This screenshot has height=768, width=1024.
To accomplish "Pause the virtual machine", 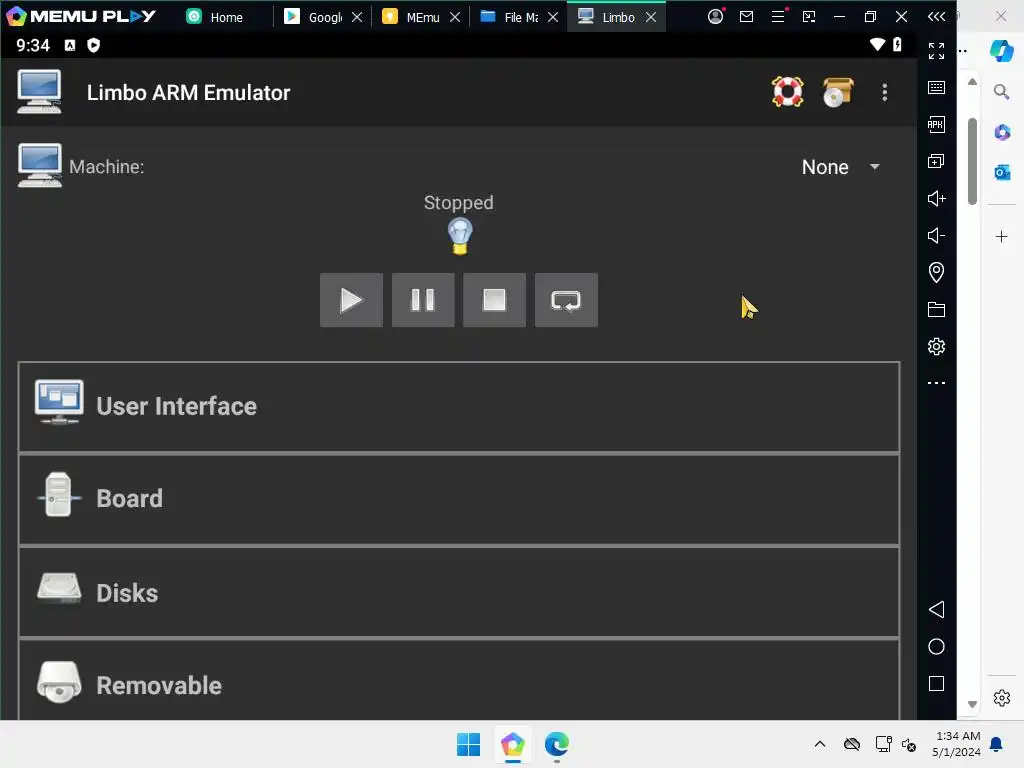I will click(423, 300).
